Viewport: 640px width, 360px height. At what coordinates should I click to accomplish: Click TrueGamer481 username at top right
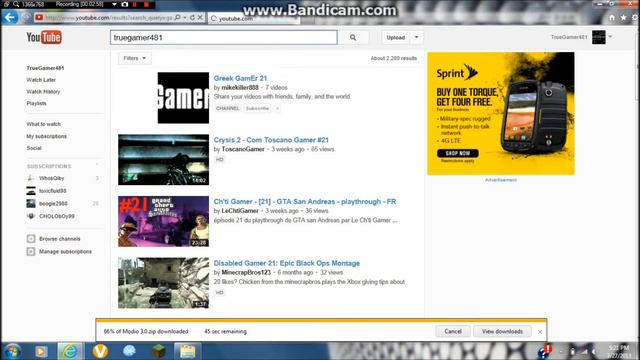(x=569, y=37)
